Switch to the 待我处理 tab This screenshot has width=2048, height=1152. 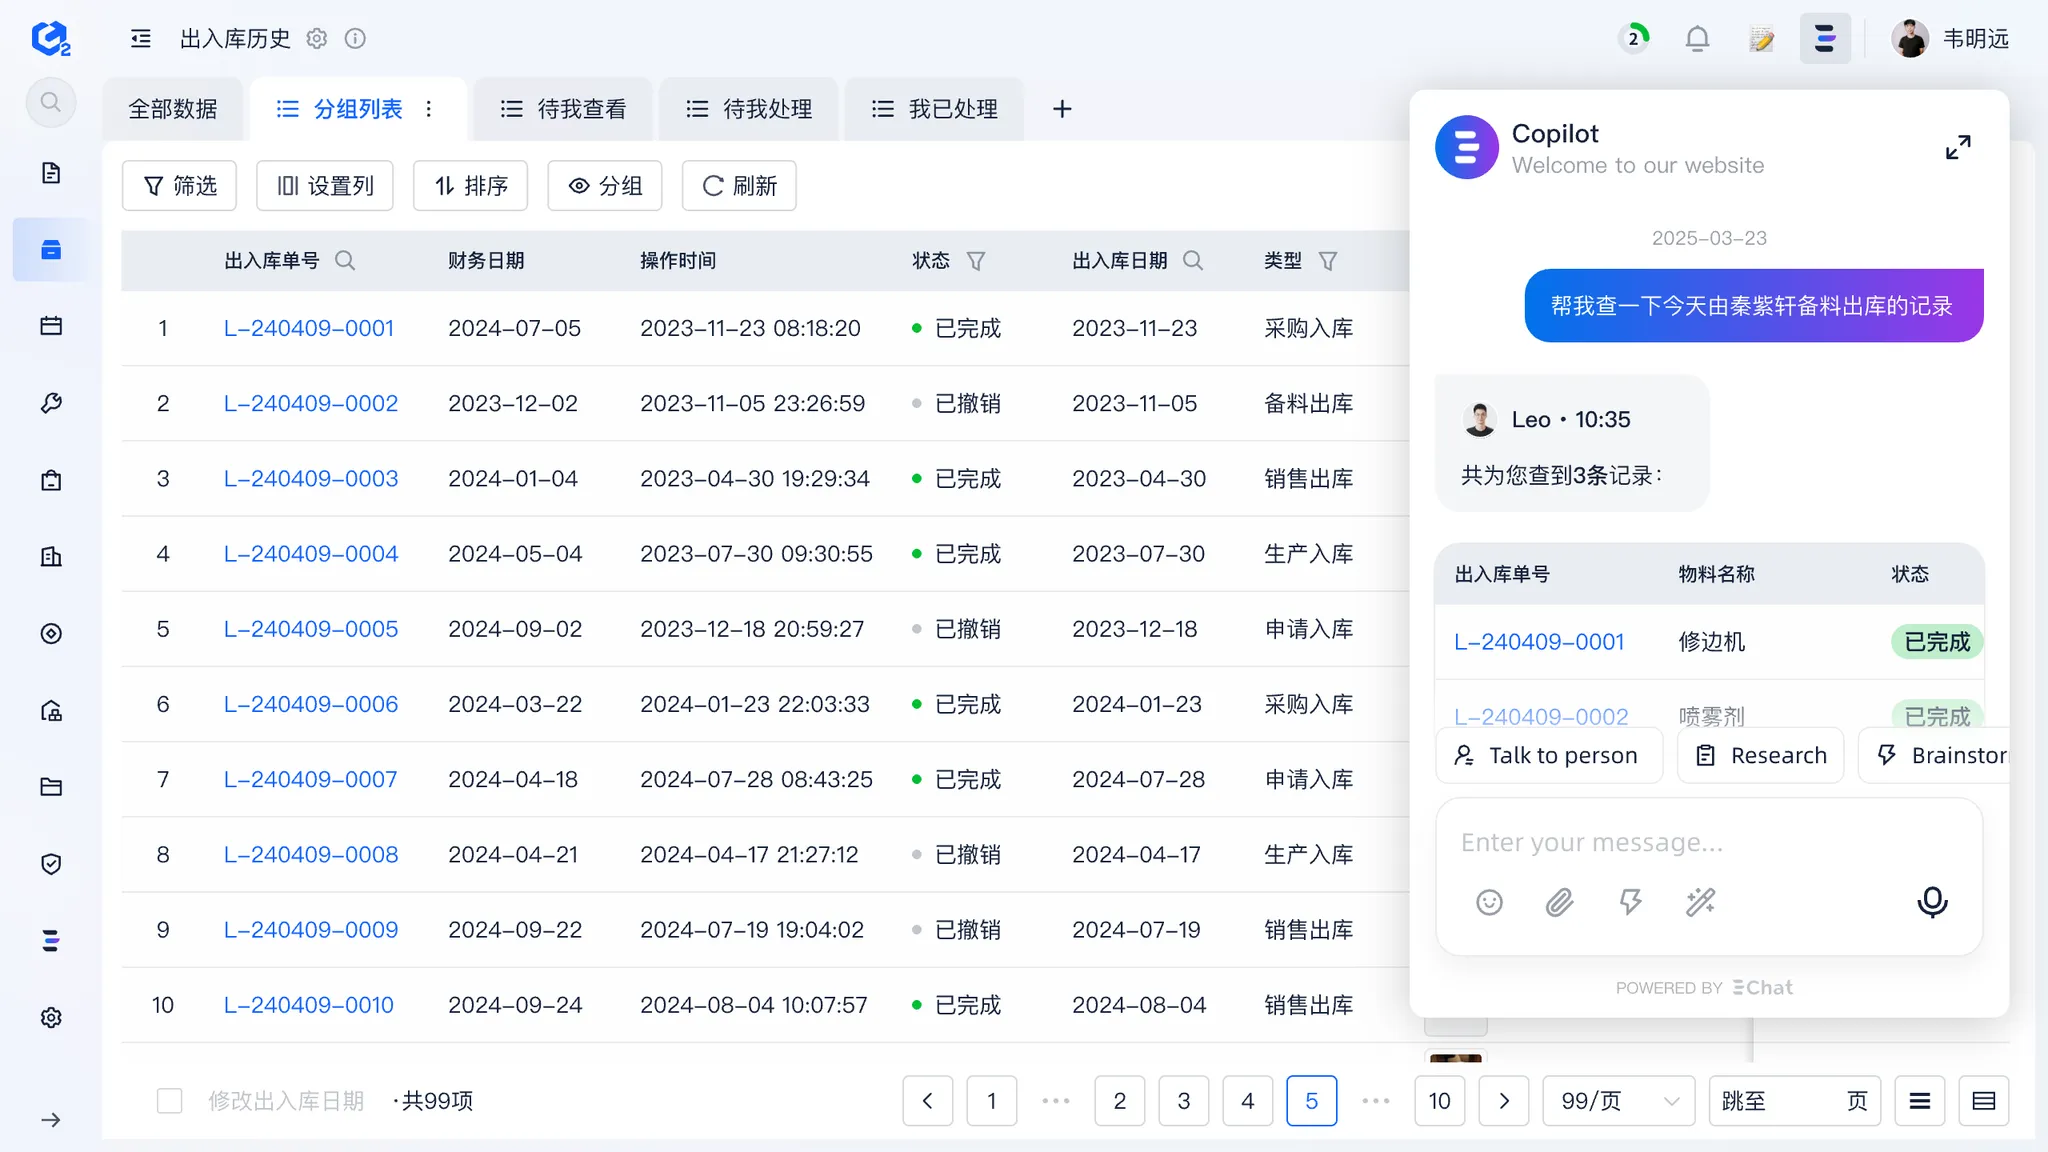point(750,109)
